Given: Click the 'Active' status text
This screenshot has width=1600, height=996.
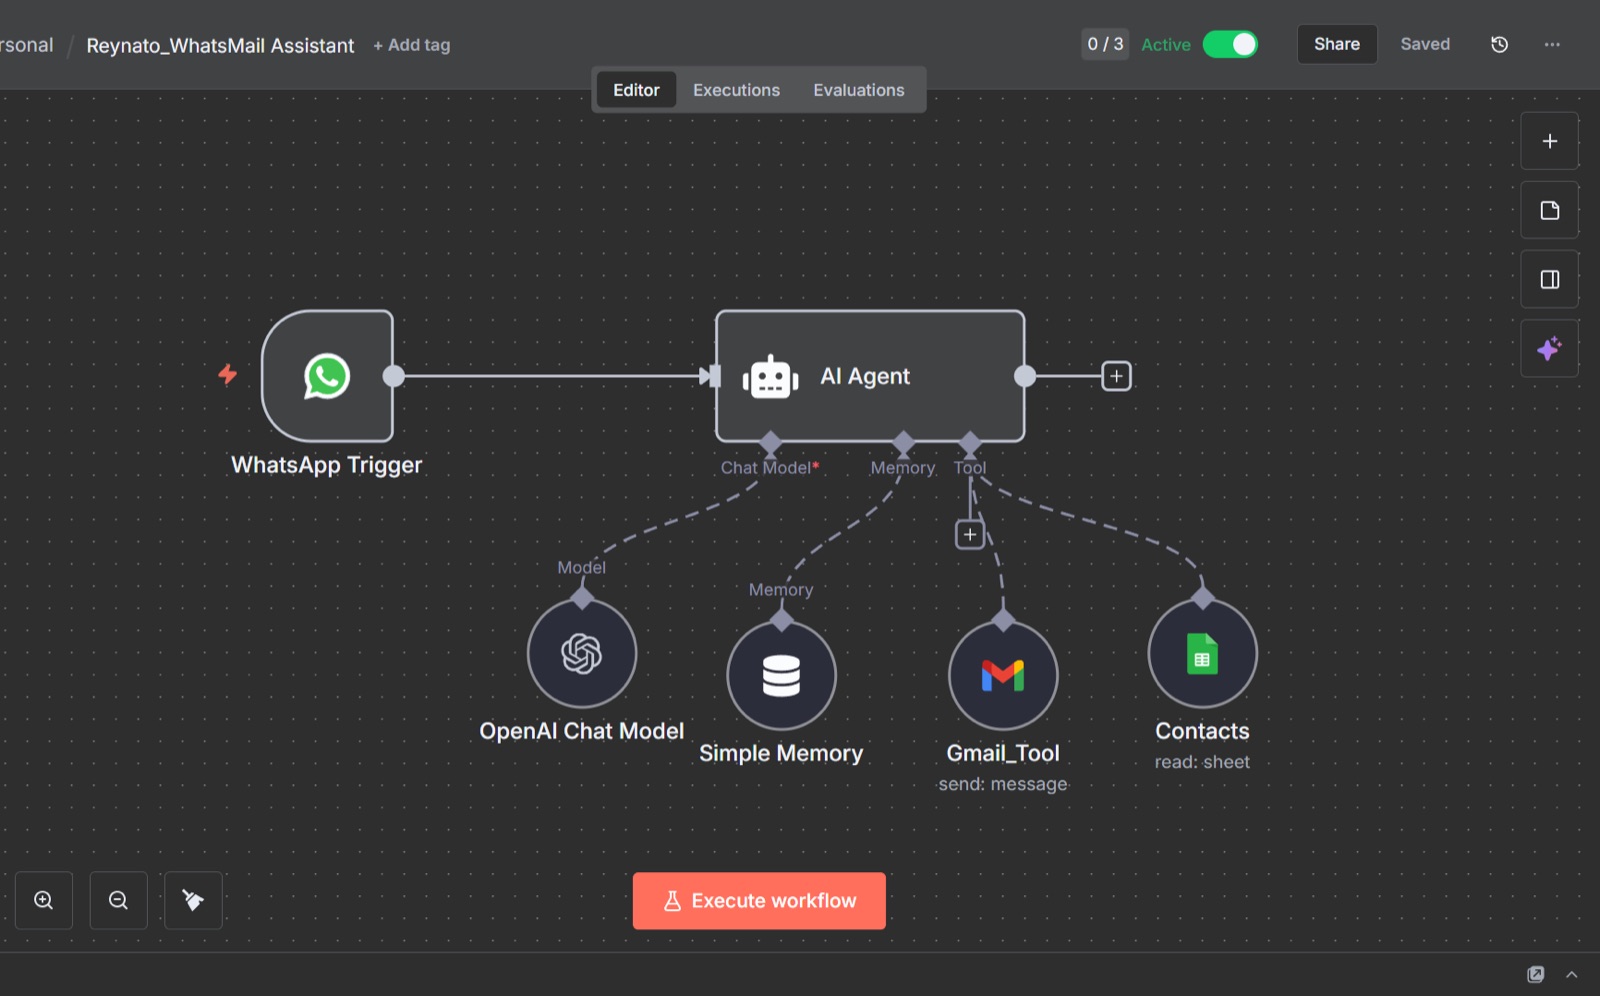Looking at the screenshot, I should (1166, 45).
